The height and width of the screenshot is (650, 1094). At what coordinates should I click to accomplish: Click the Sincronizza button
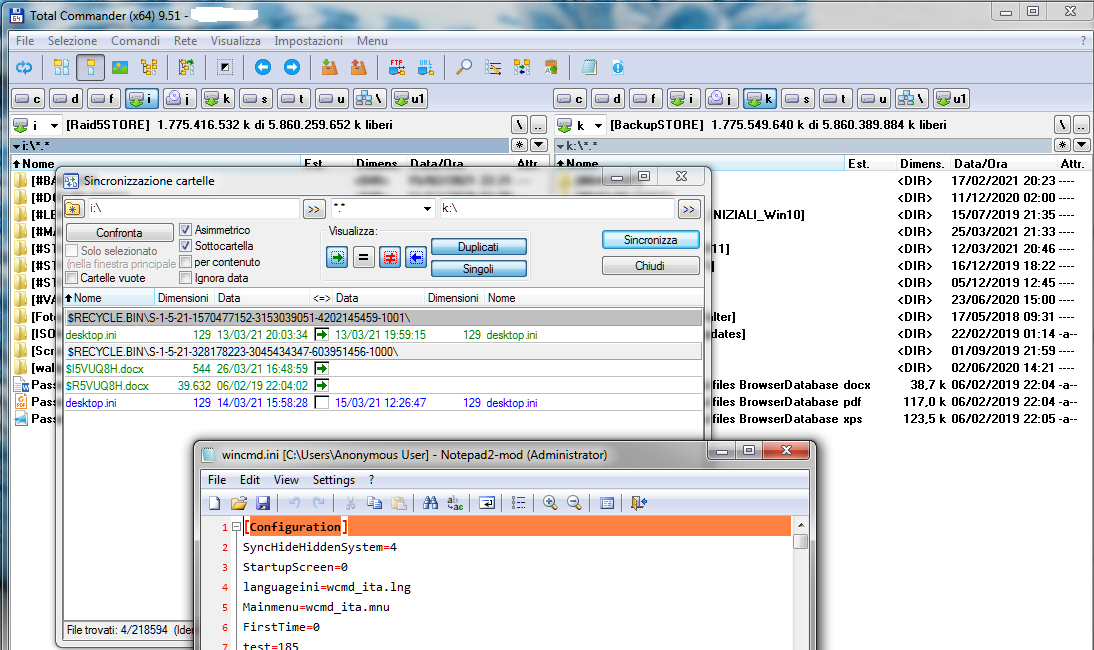[x=650, y=240]
